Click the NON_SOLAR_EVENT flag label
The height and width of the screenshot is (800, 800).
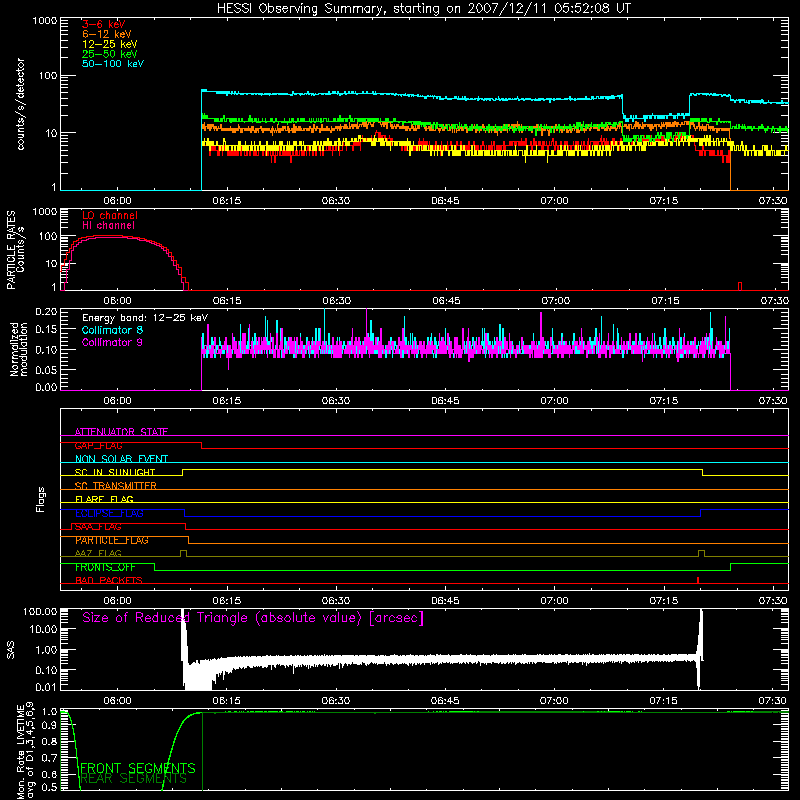pyautogui.click(x=121, y=459)
